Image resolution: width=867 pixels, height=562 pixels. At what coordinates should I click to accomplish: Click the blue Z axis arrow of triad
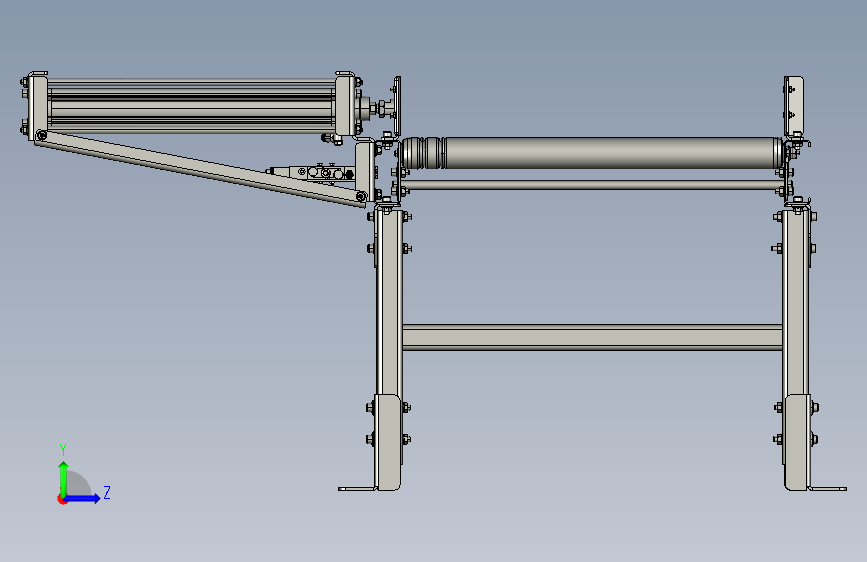83,498
